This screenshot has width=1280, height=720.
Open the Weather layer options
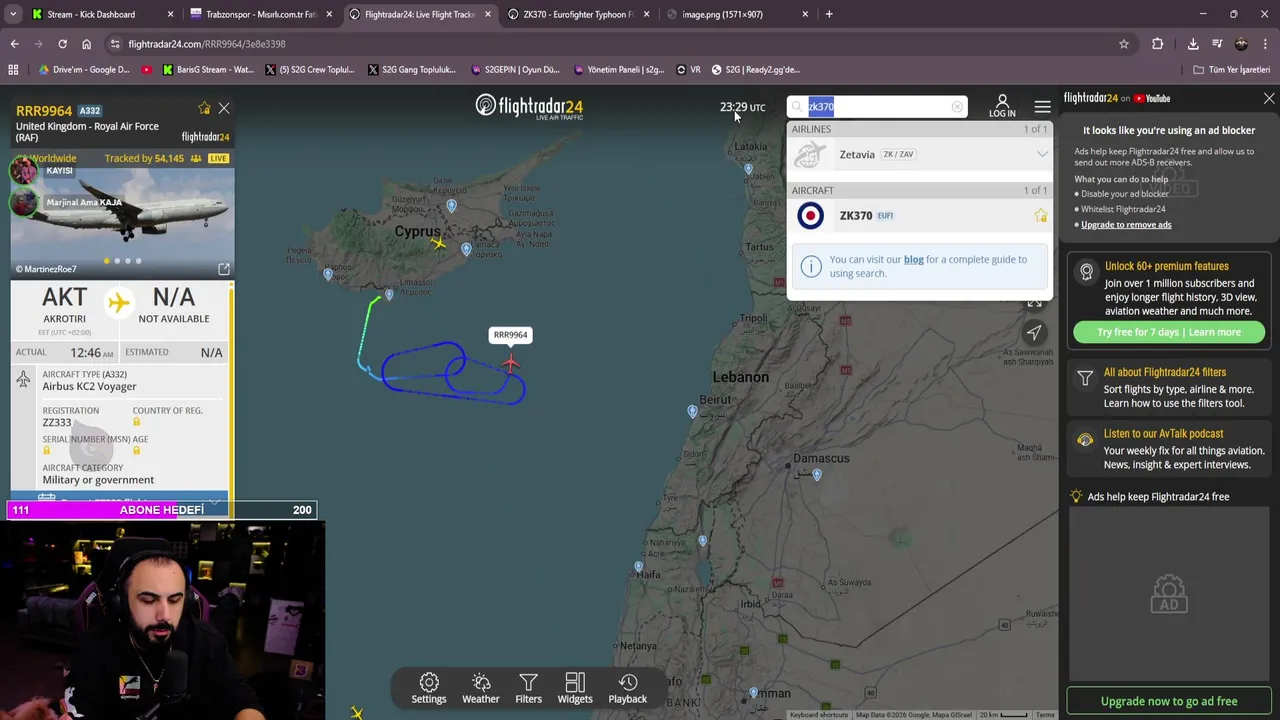[480, 689]
